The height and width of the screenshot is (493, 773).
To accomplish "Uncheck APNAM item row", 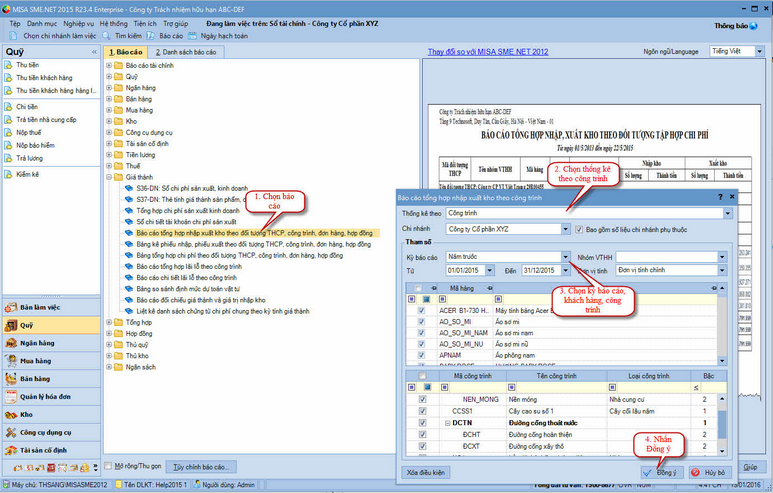I will point(422,355).
